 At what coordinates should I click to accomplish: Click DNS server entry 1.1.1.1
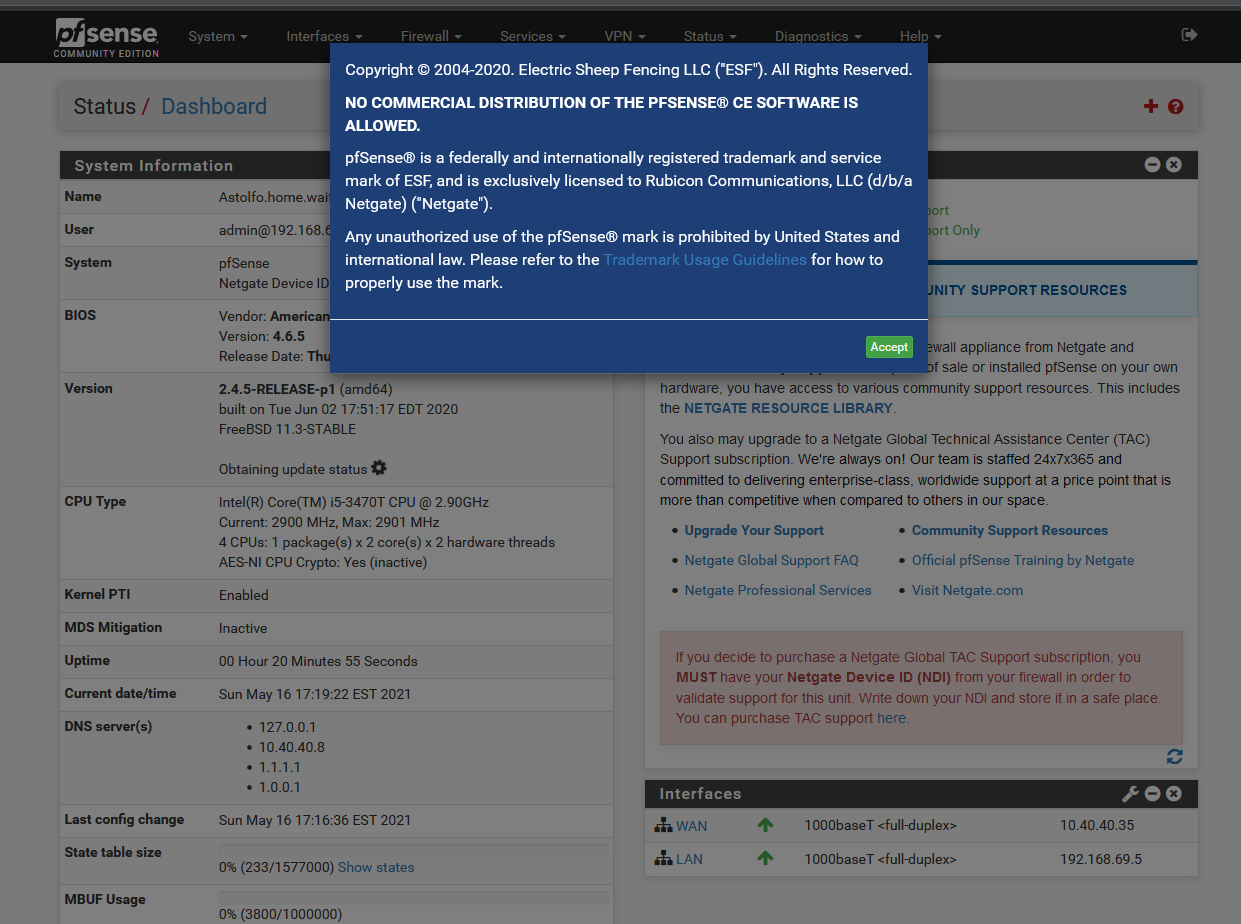(280, 767)
